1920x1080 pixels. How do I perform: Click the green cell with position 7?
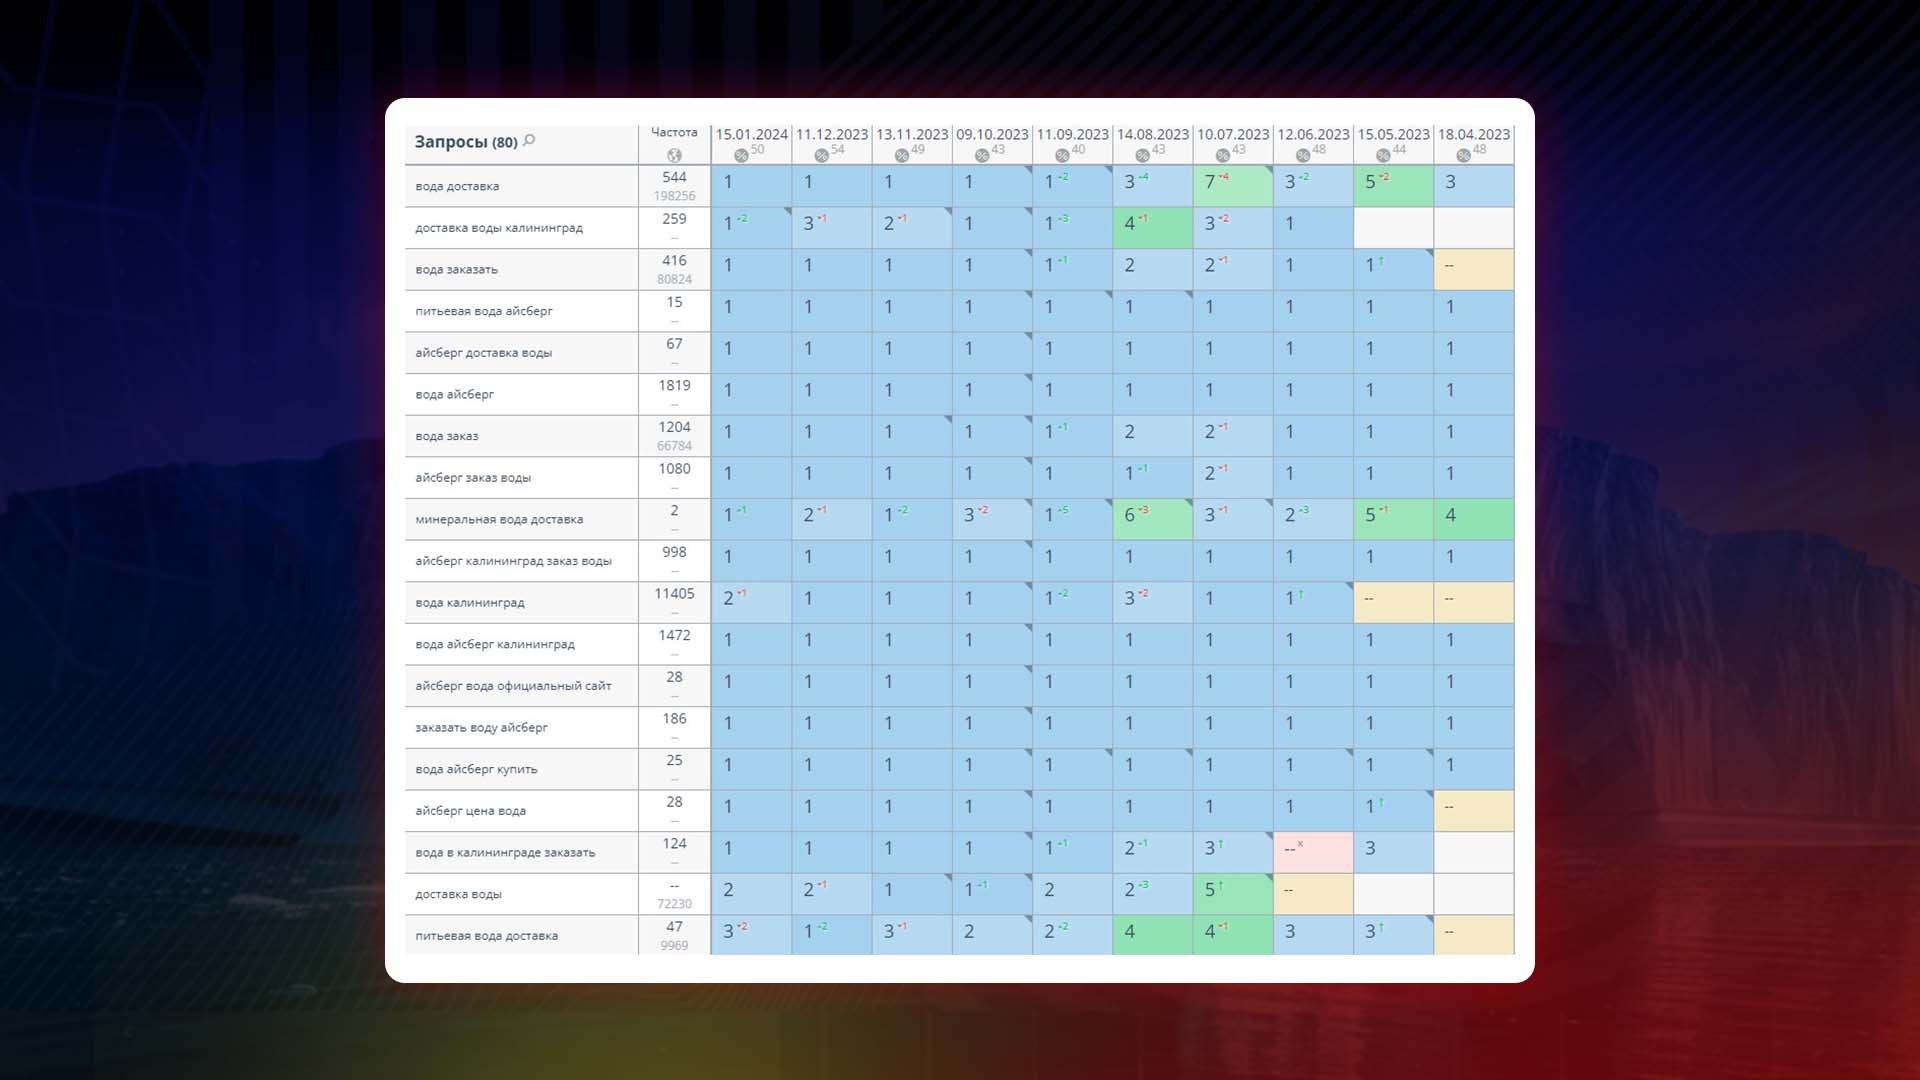[x=1232, y=185]
